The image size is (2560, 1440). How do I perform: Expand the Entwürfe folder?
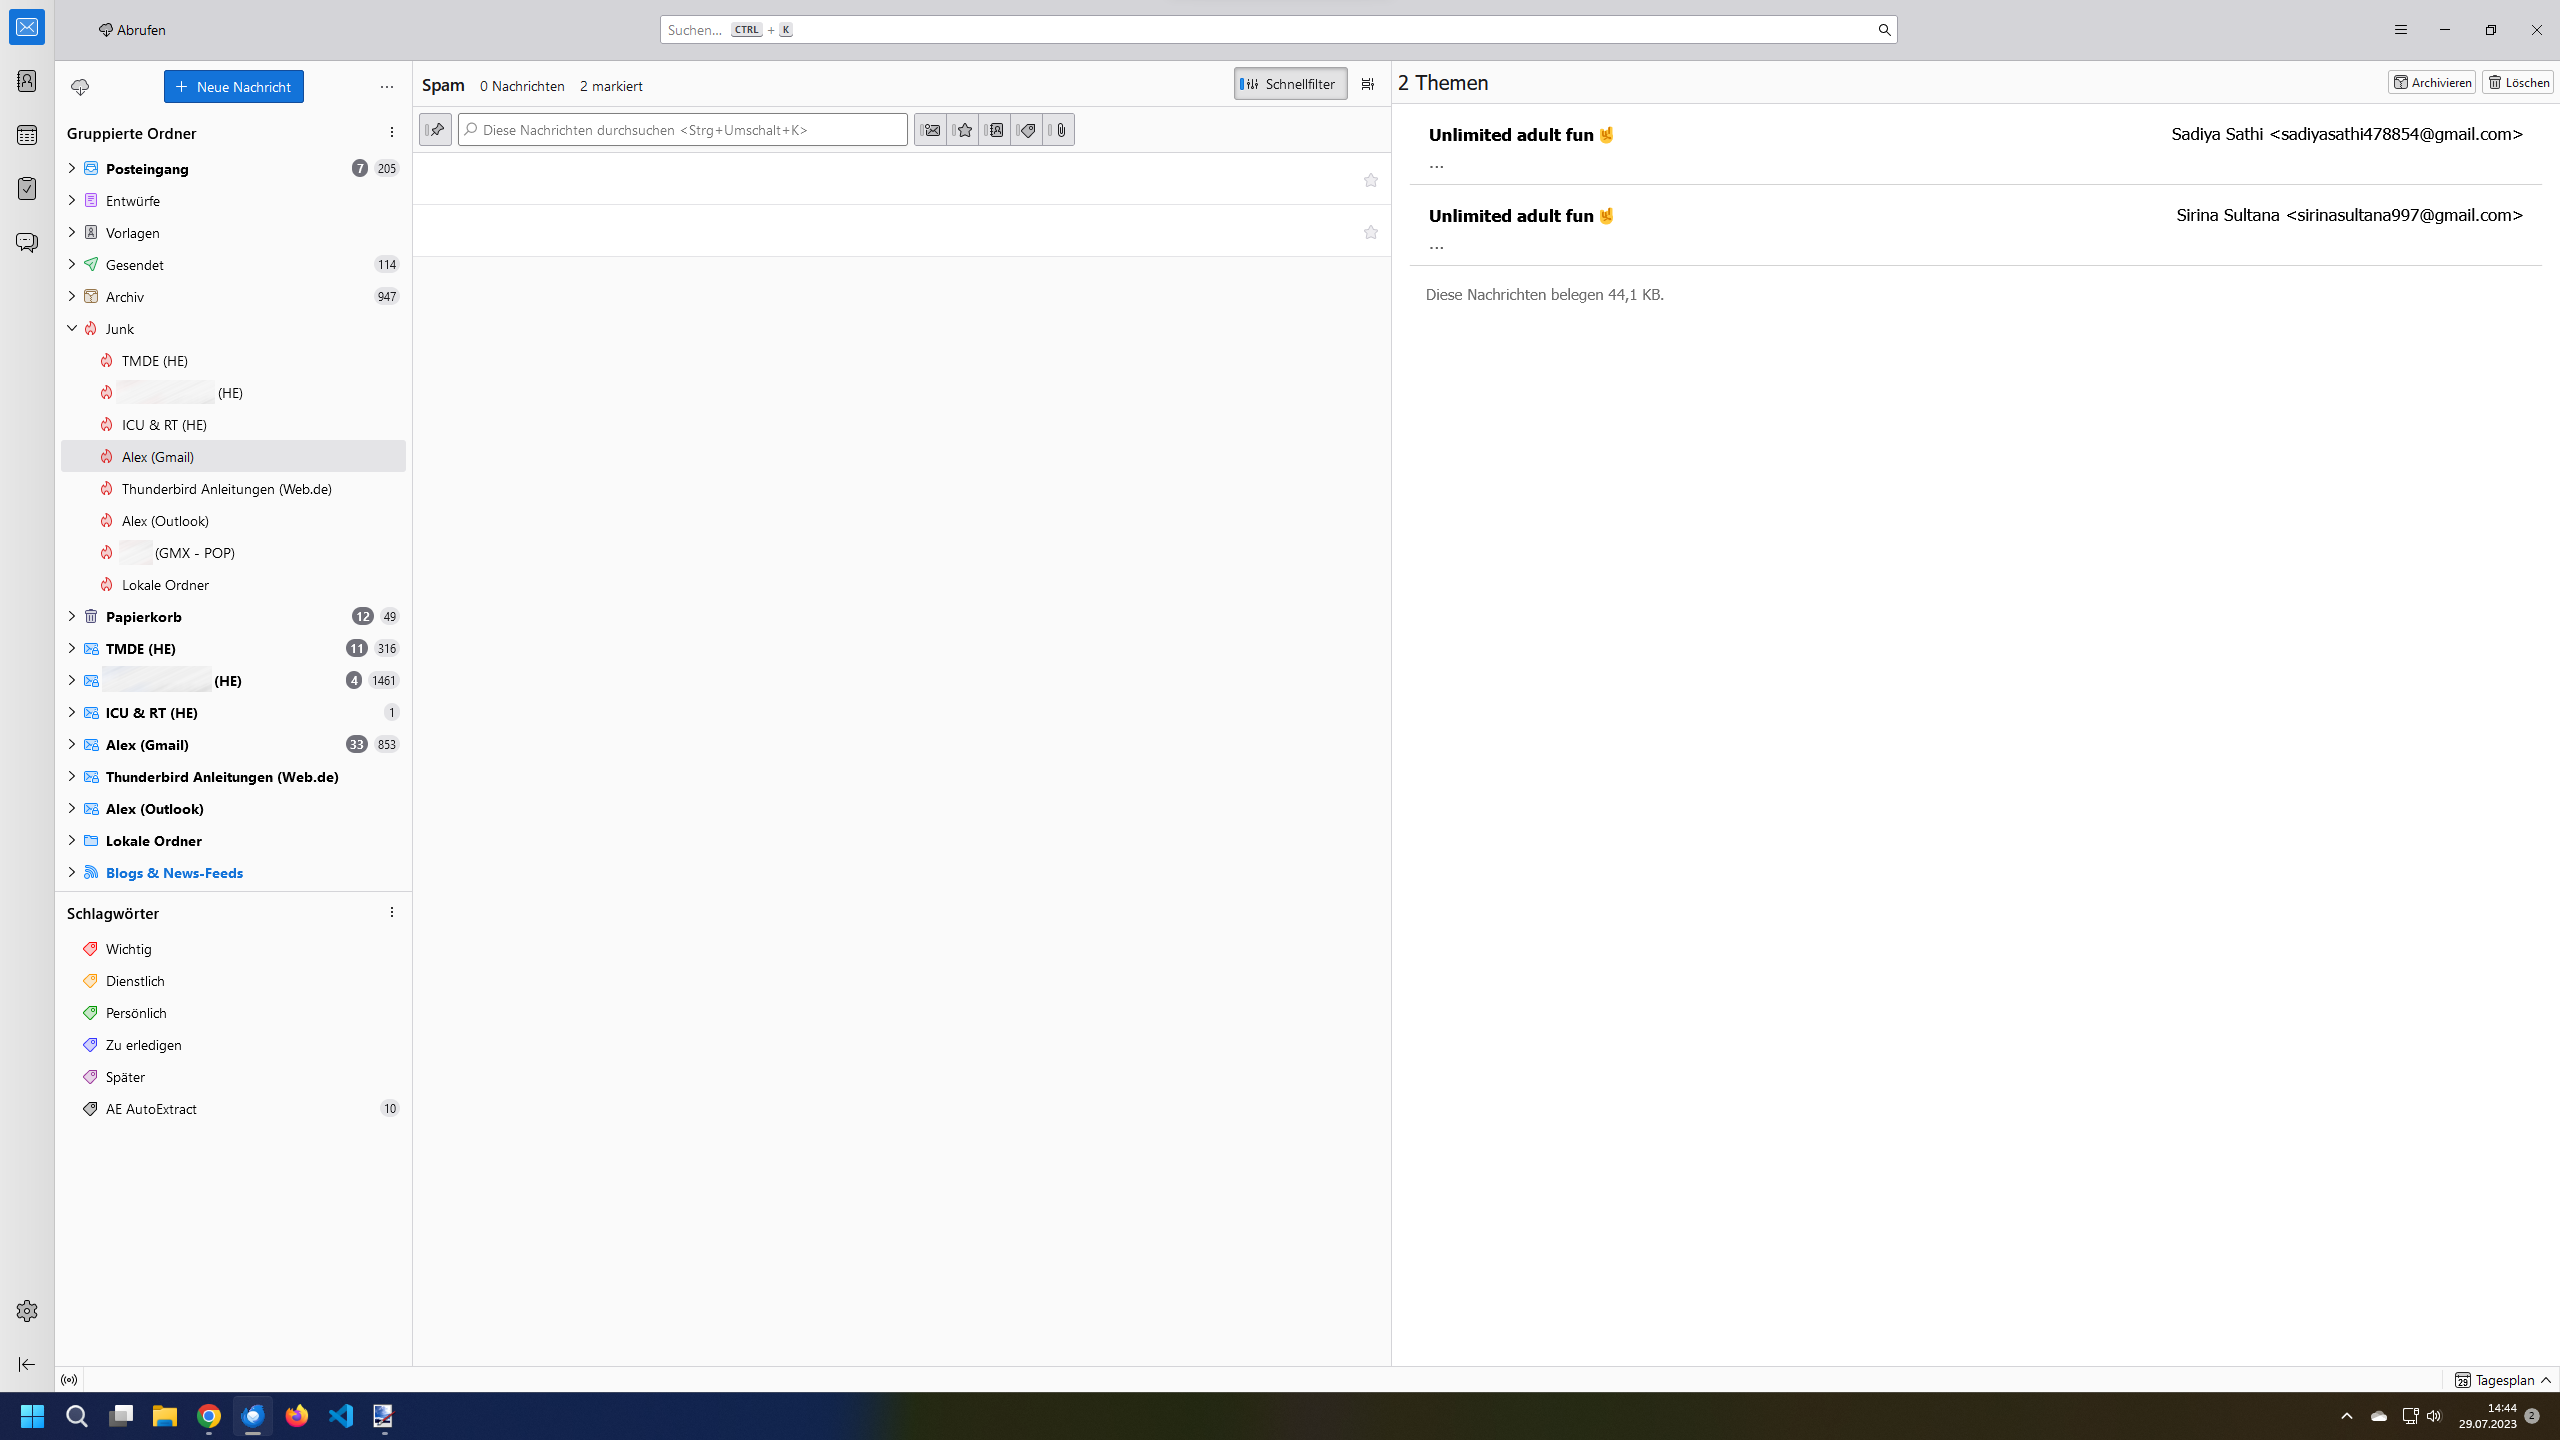[x=71, y=200]
